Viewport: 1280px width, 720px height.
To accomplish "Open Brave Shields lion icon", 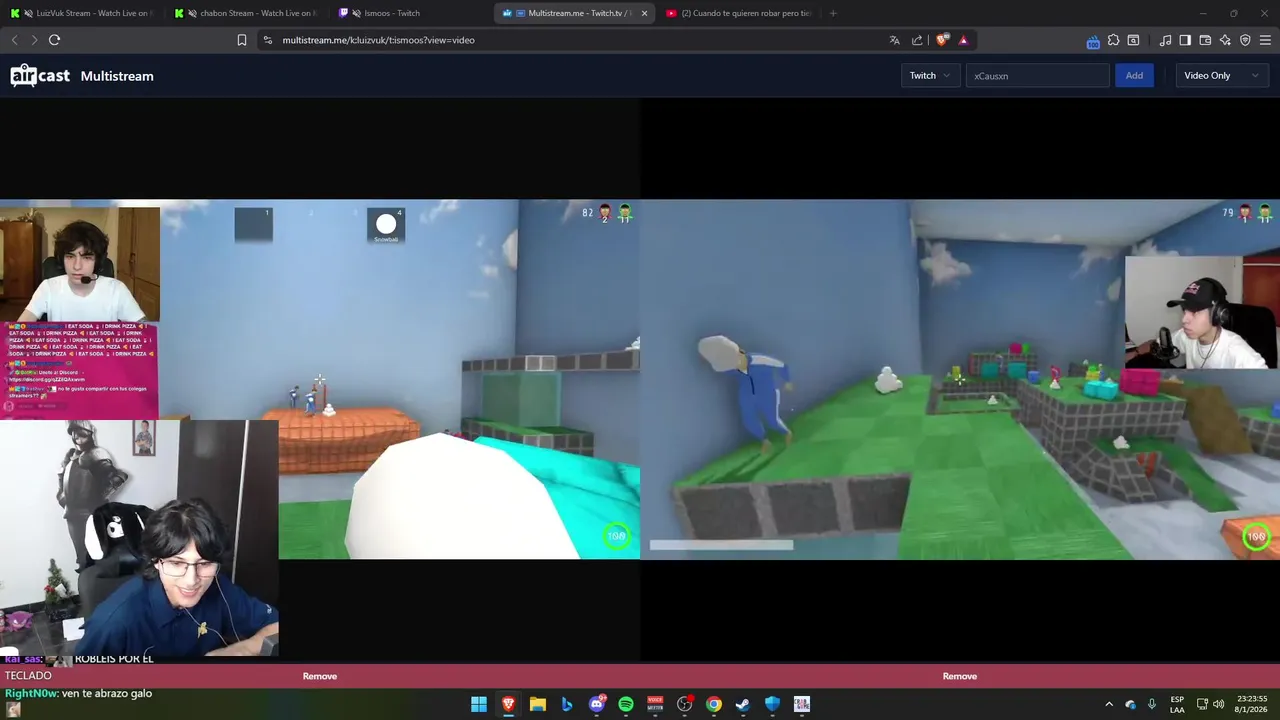I will [x=942, y=40].
